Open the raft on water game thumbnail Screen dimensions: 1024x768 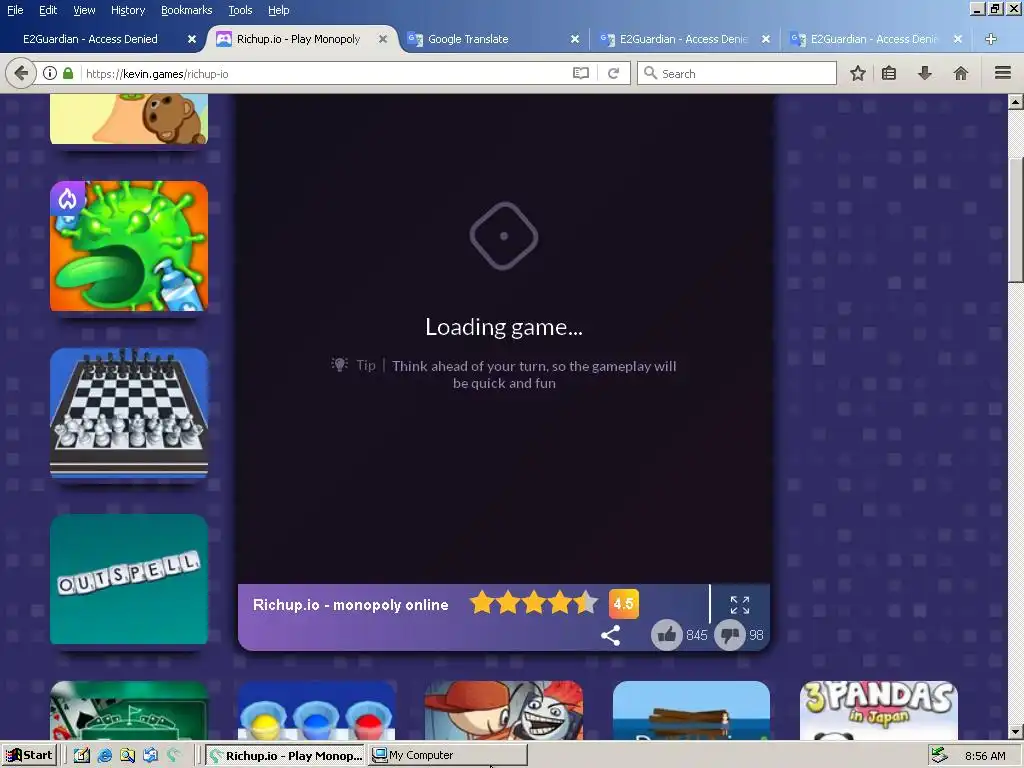[691, 711]
